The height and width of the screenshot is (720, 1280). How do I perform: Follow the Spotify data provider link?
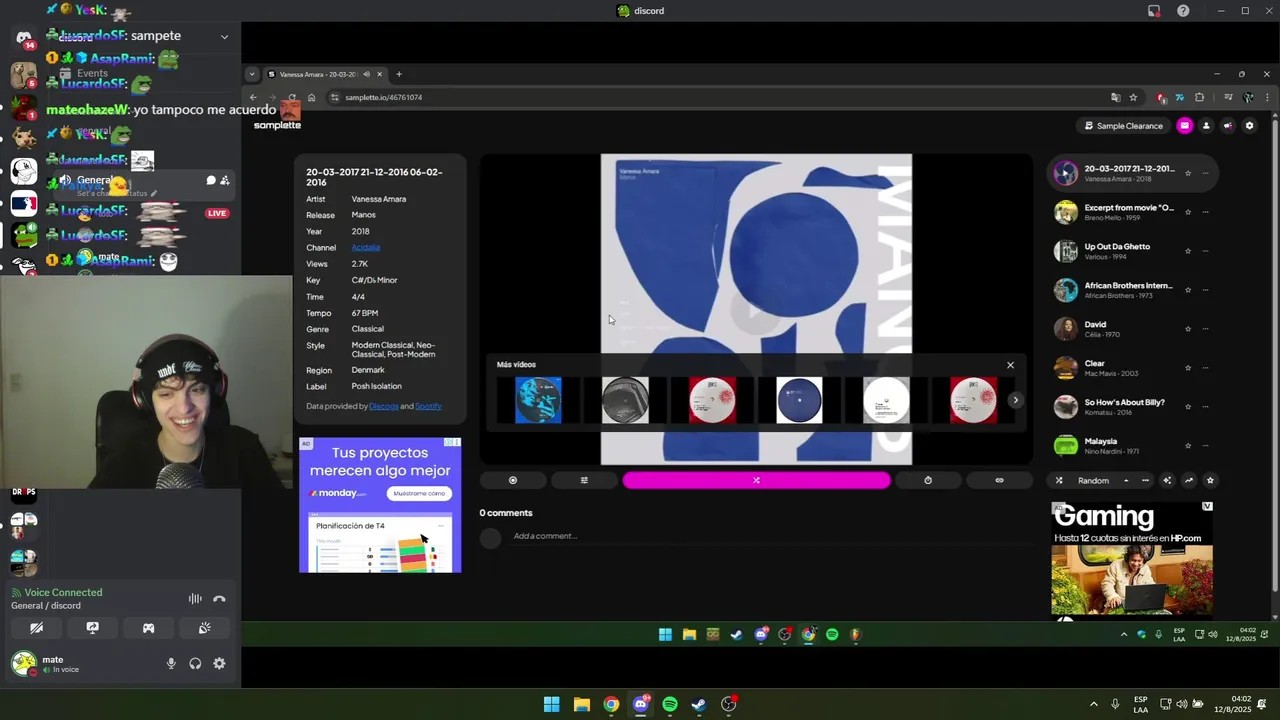point(428,406)
